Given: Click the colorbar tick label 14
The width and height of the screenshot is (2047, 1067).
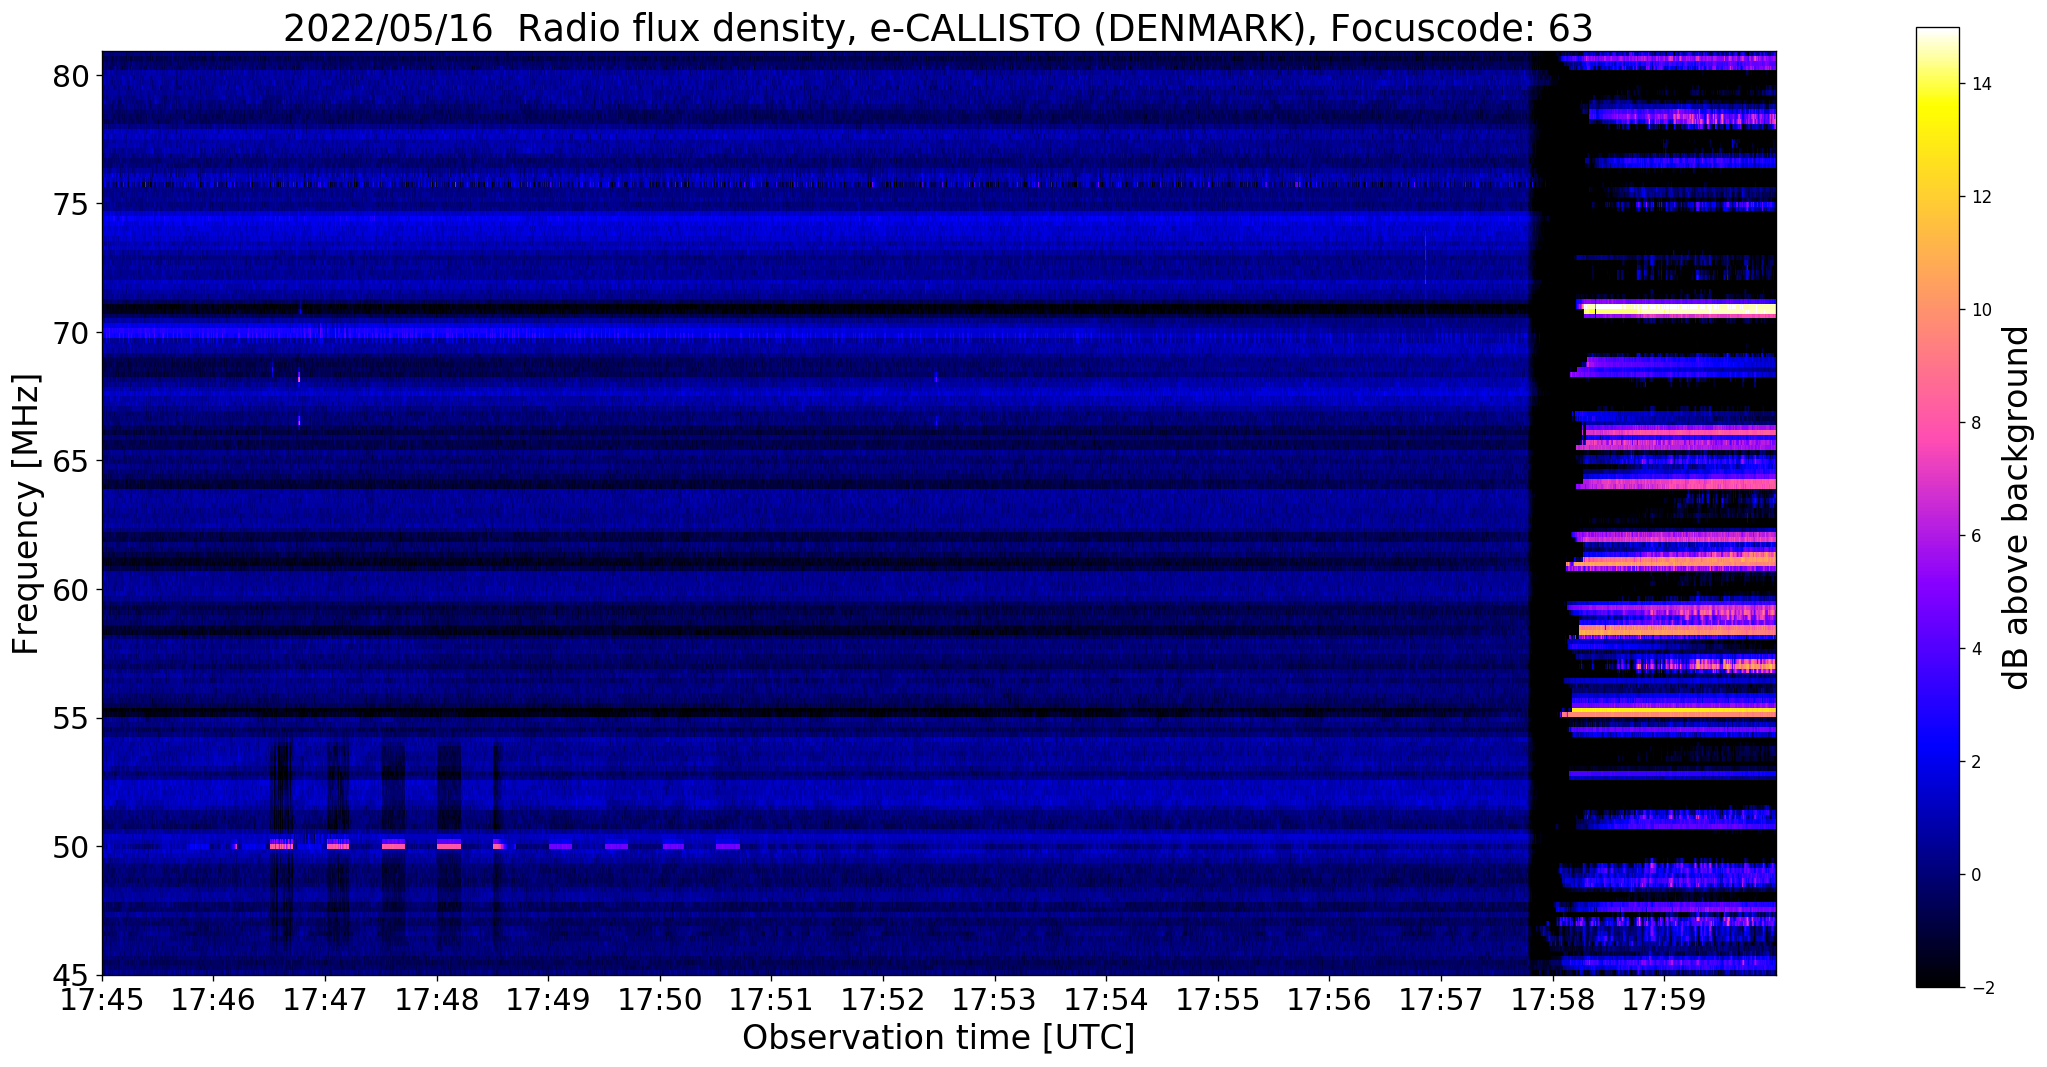Looking at the screenshot, I should point(1981,84).
